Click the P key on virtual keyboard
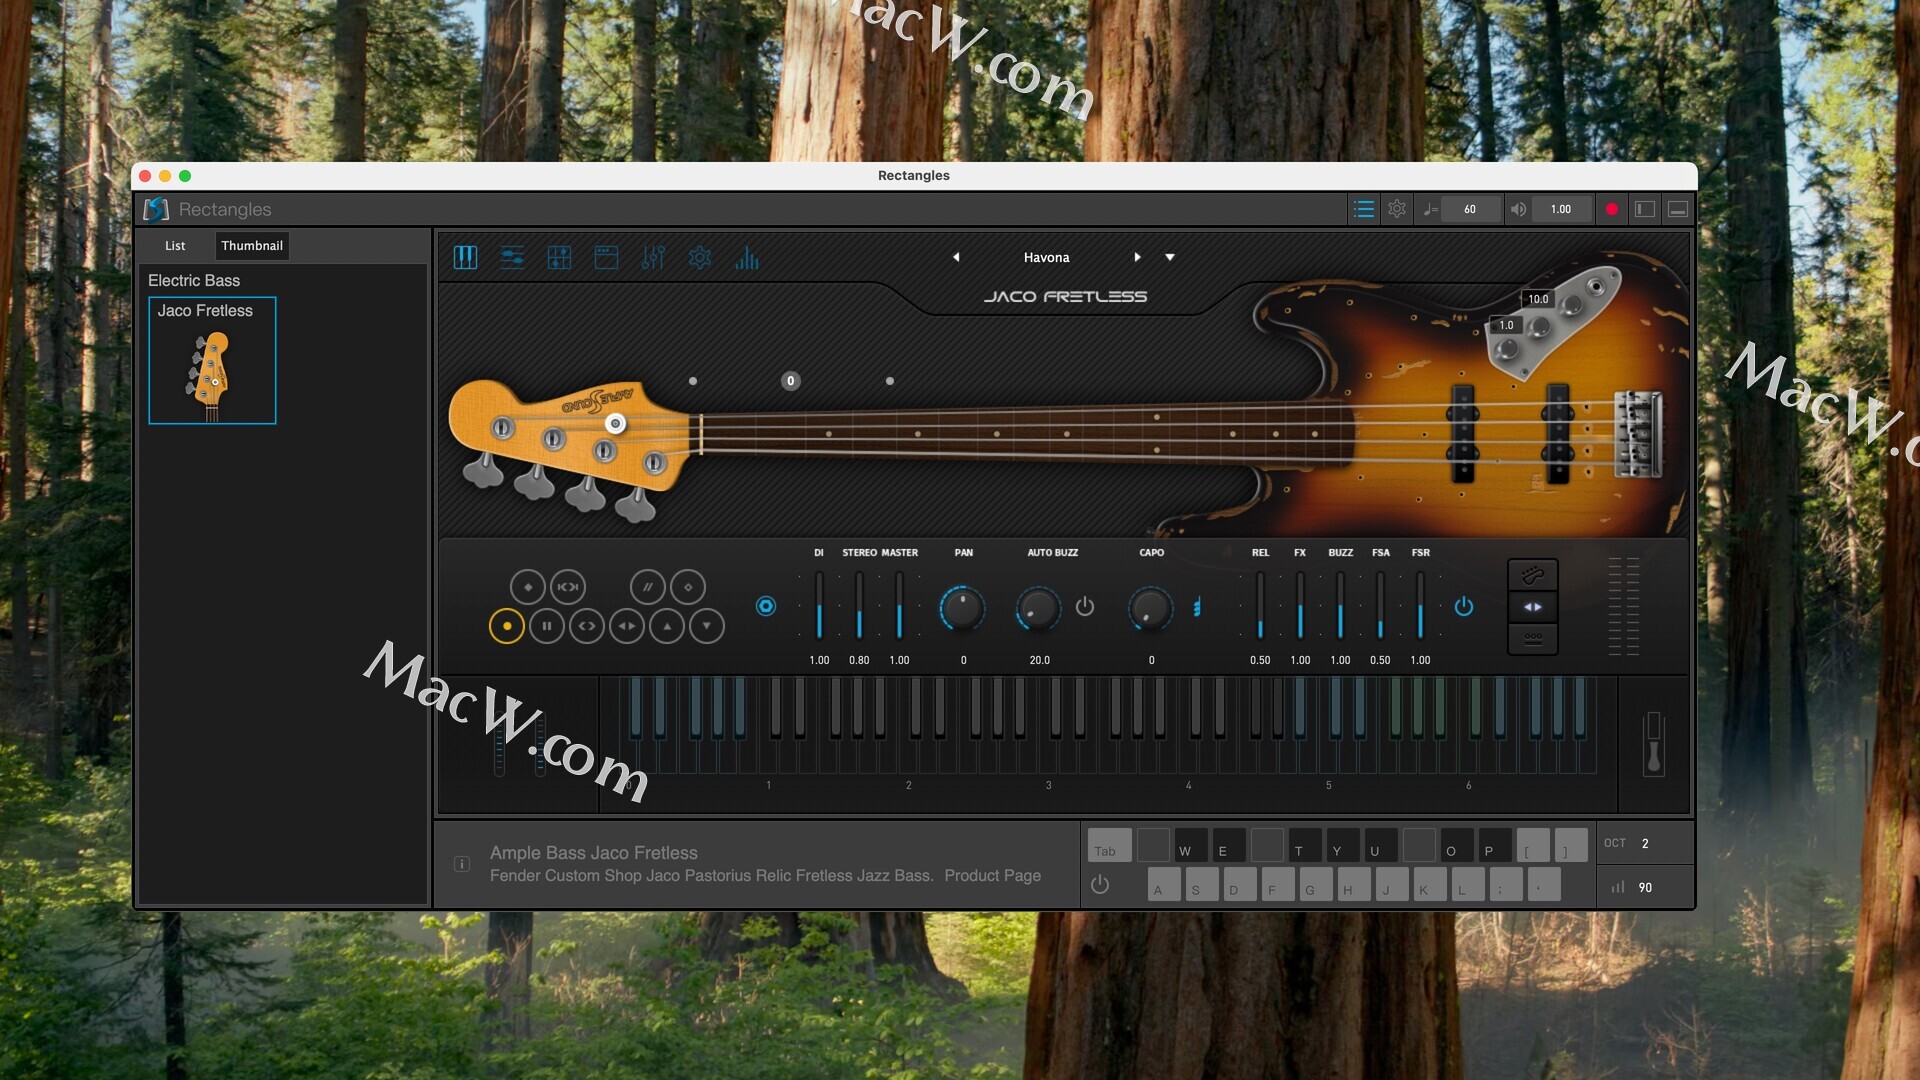 (x=1495, y=846)
